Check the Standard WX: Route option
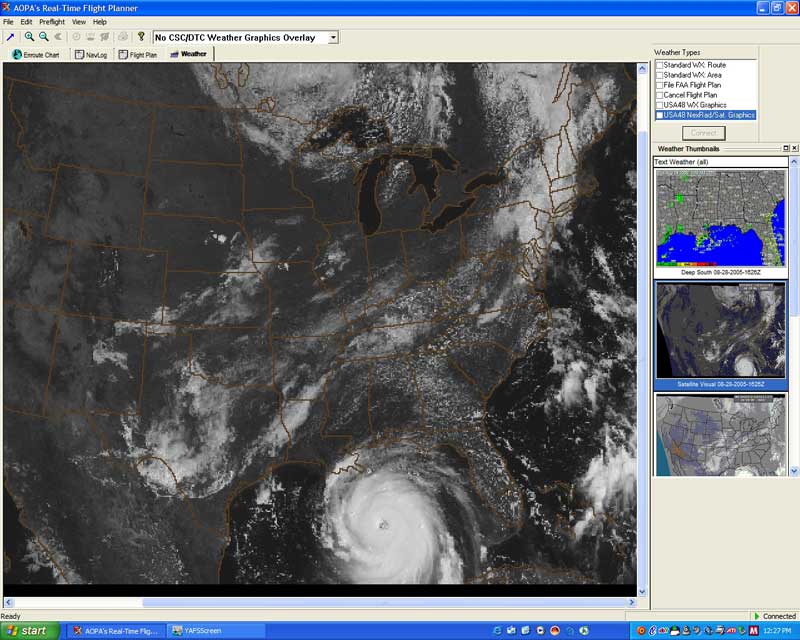This screenshot has height=640, width=800. 659,65
